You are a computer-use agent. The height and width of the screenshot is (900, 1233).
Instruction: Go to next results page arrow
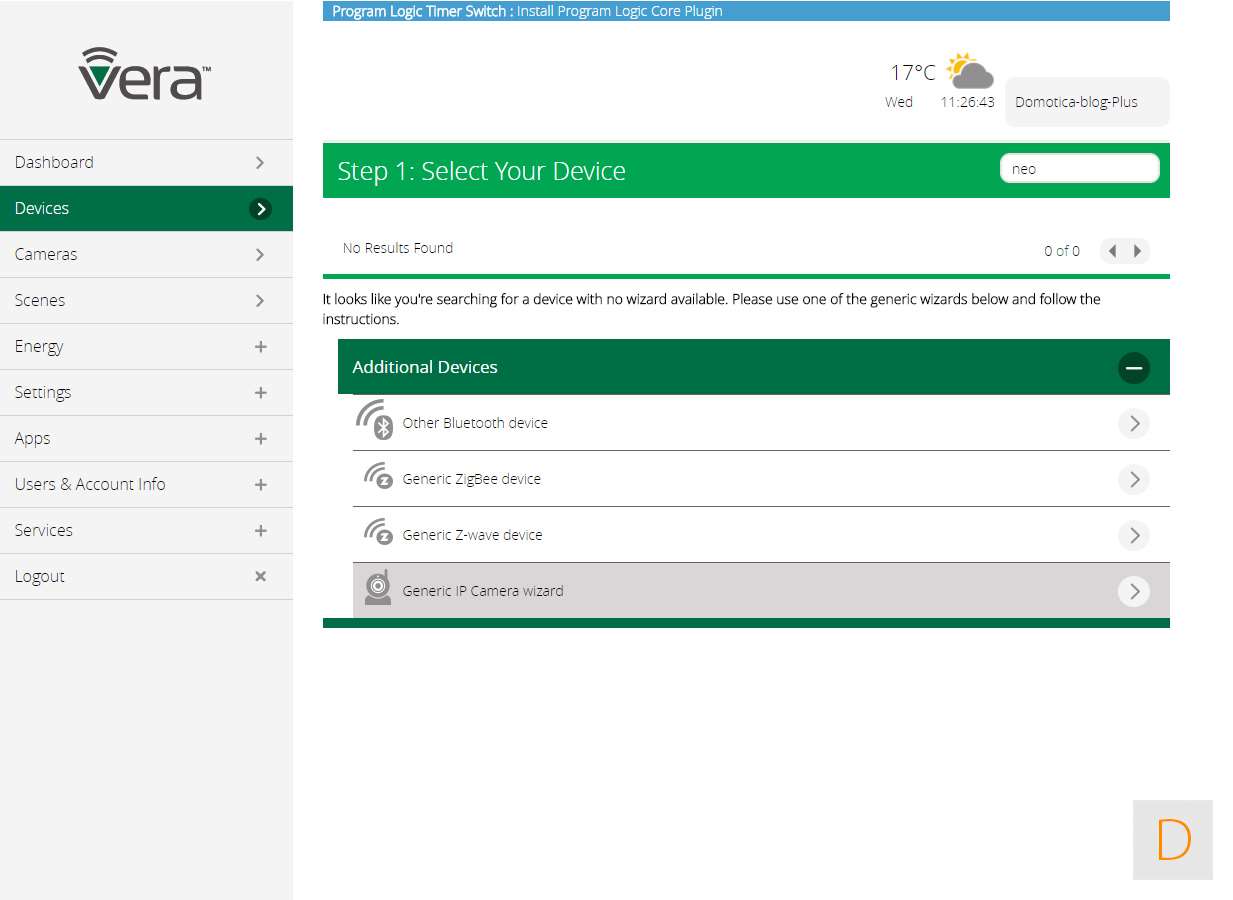[x=1137, y=251]
